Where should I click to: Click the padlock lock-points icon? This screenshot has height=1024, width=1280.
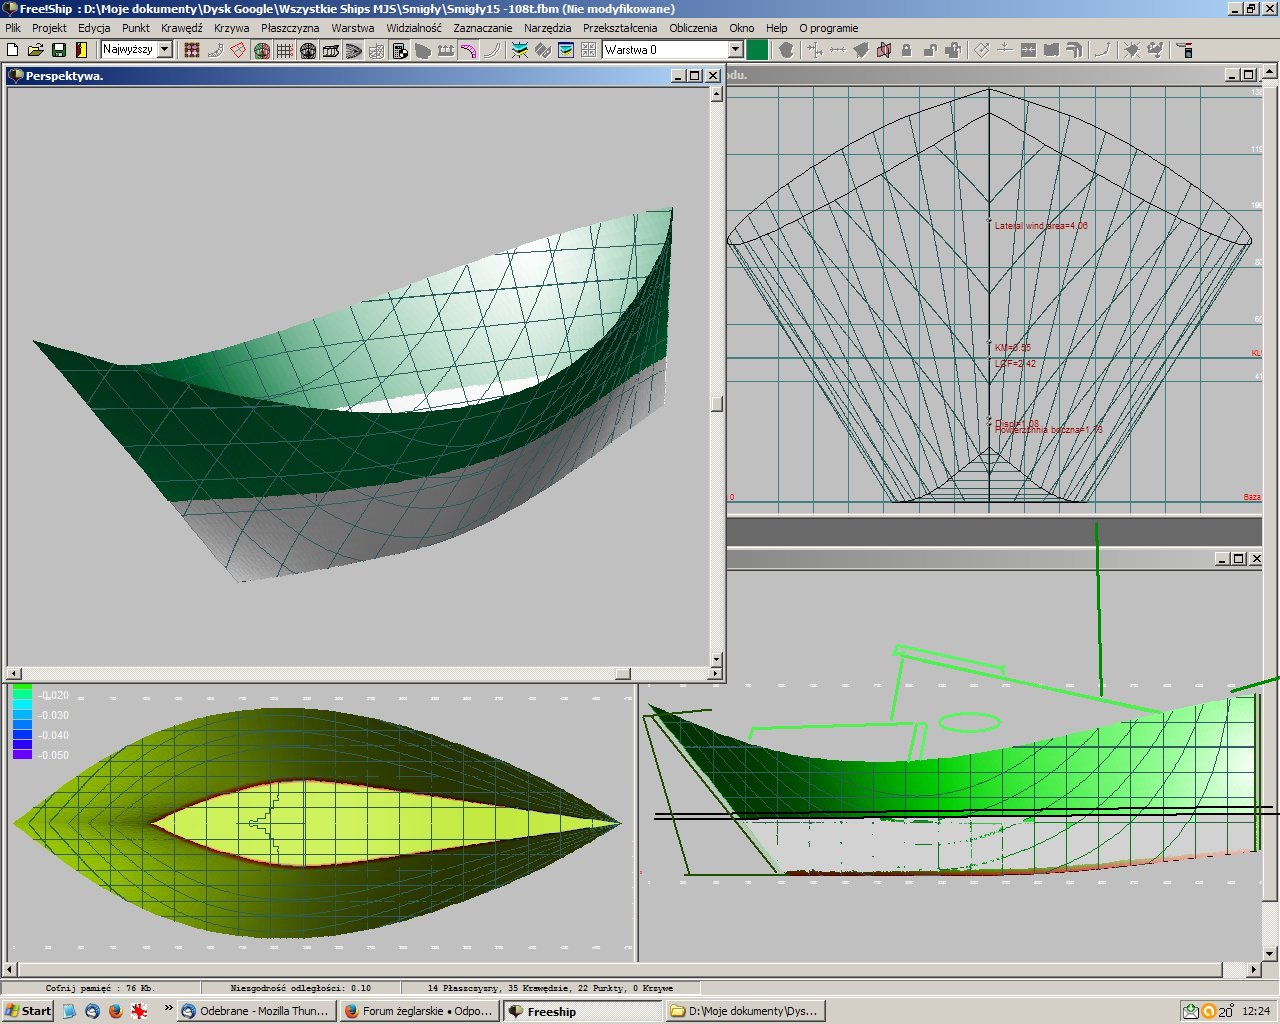tap(906, 50)
